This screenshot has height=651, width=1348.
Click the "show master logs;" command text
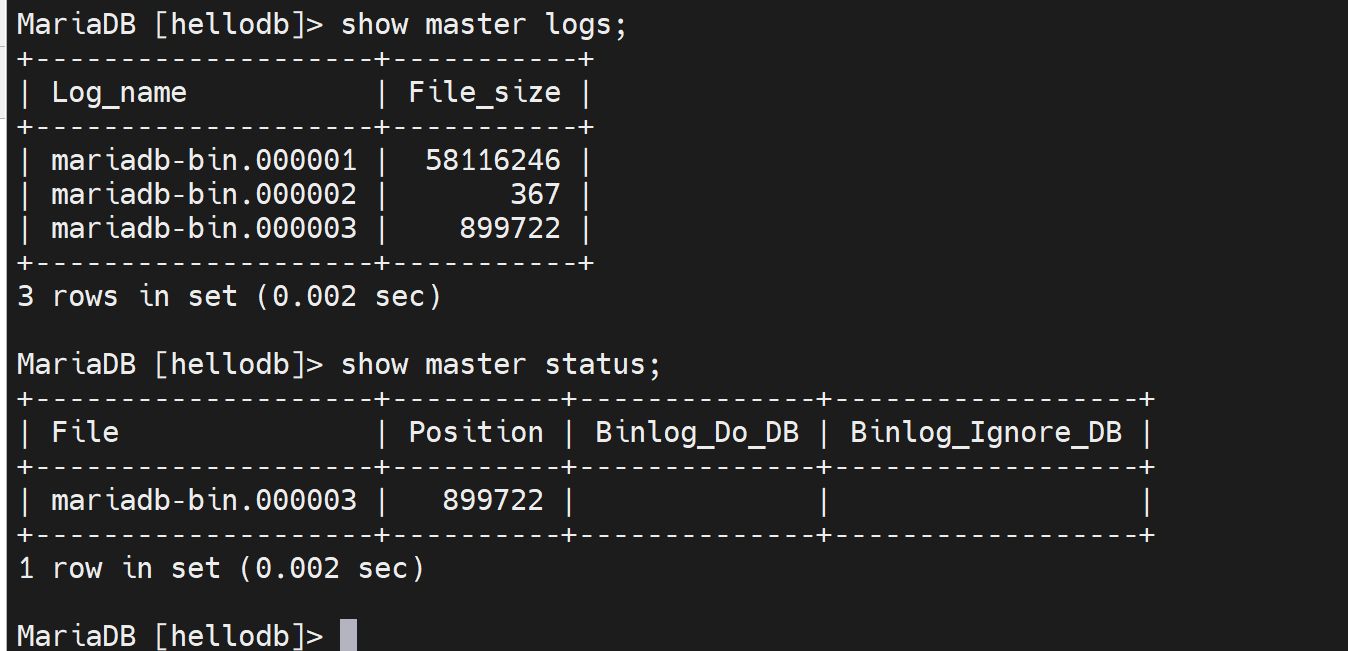(483, 25)
